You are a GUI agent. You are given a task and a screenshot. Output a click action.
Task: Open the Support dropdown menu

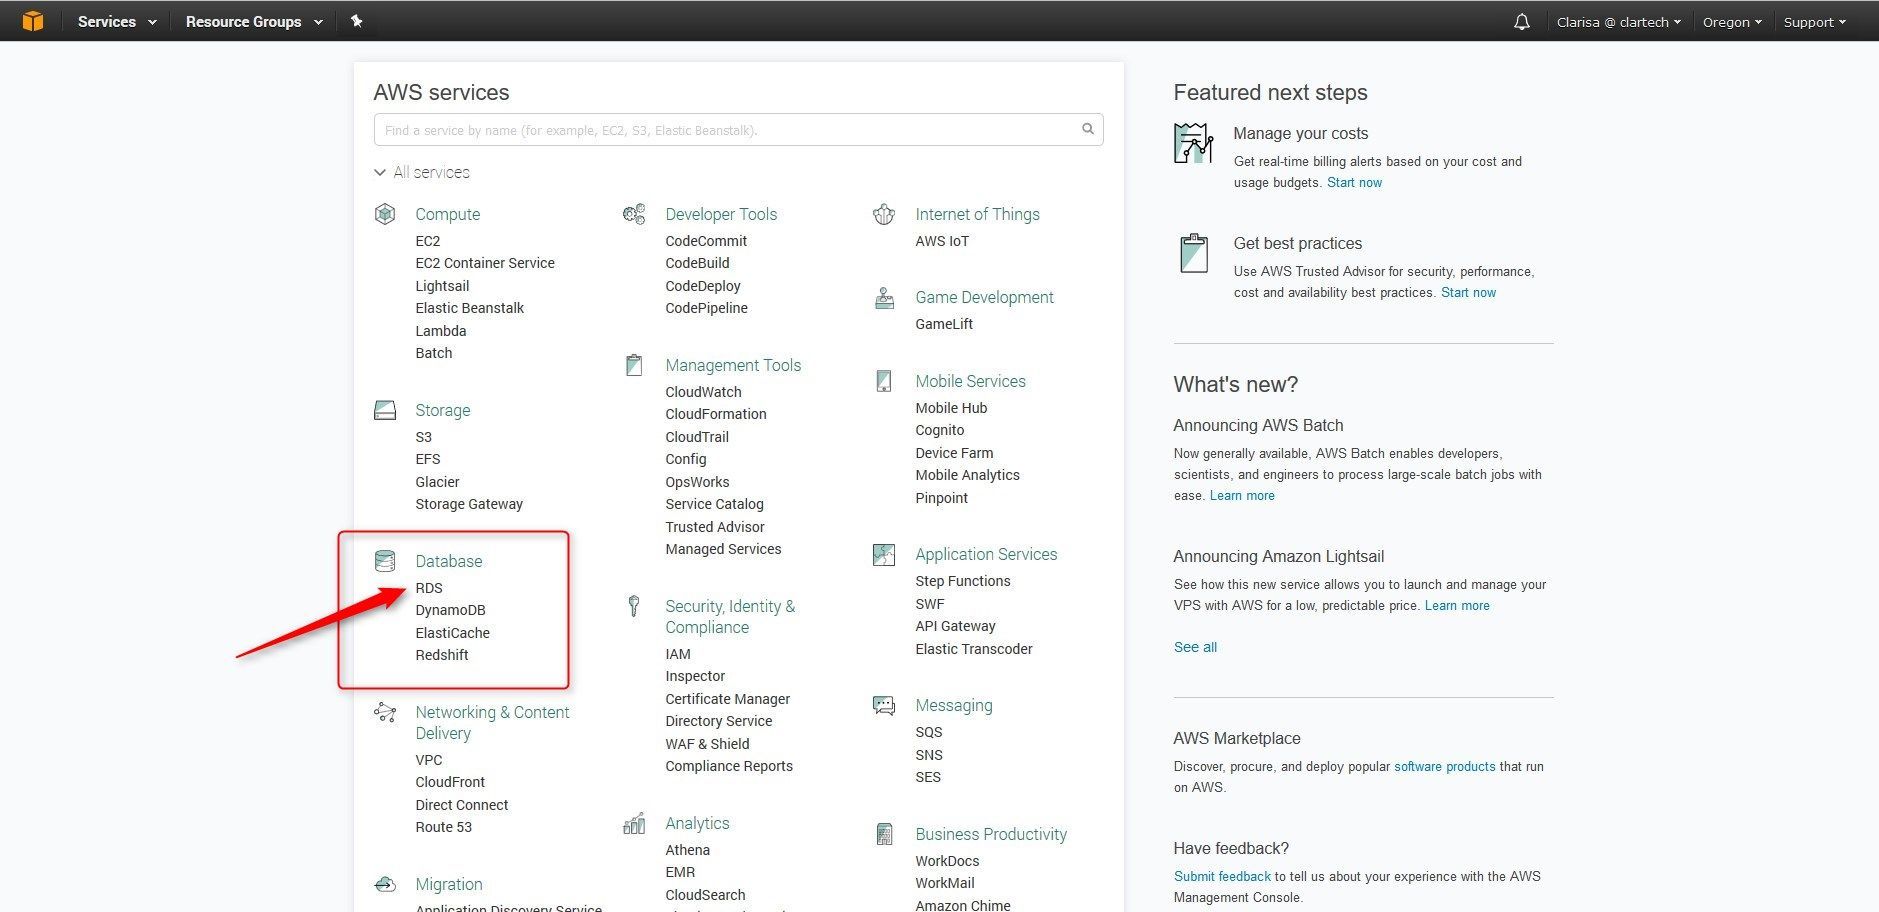pyautogui.click(x=1814, y=21)
